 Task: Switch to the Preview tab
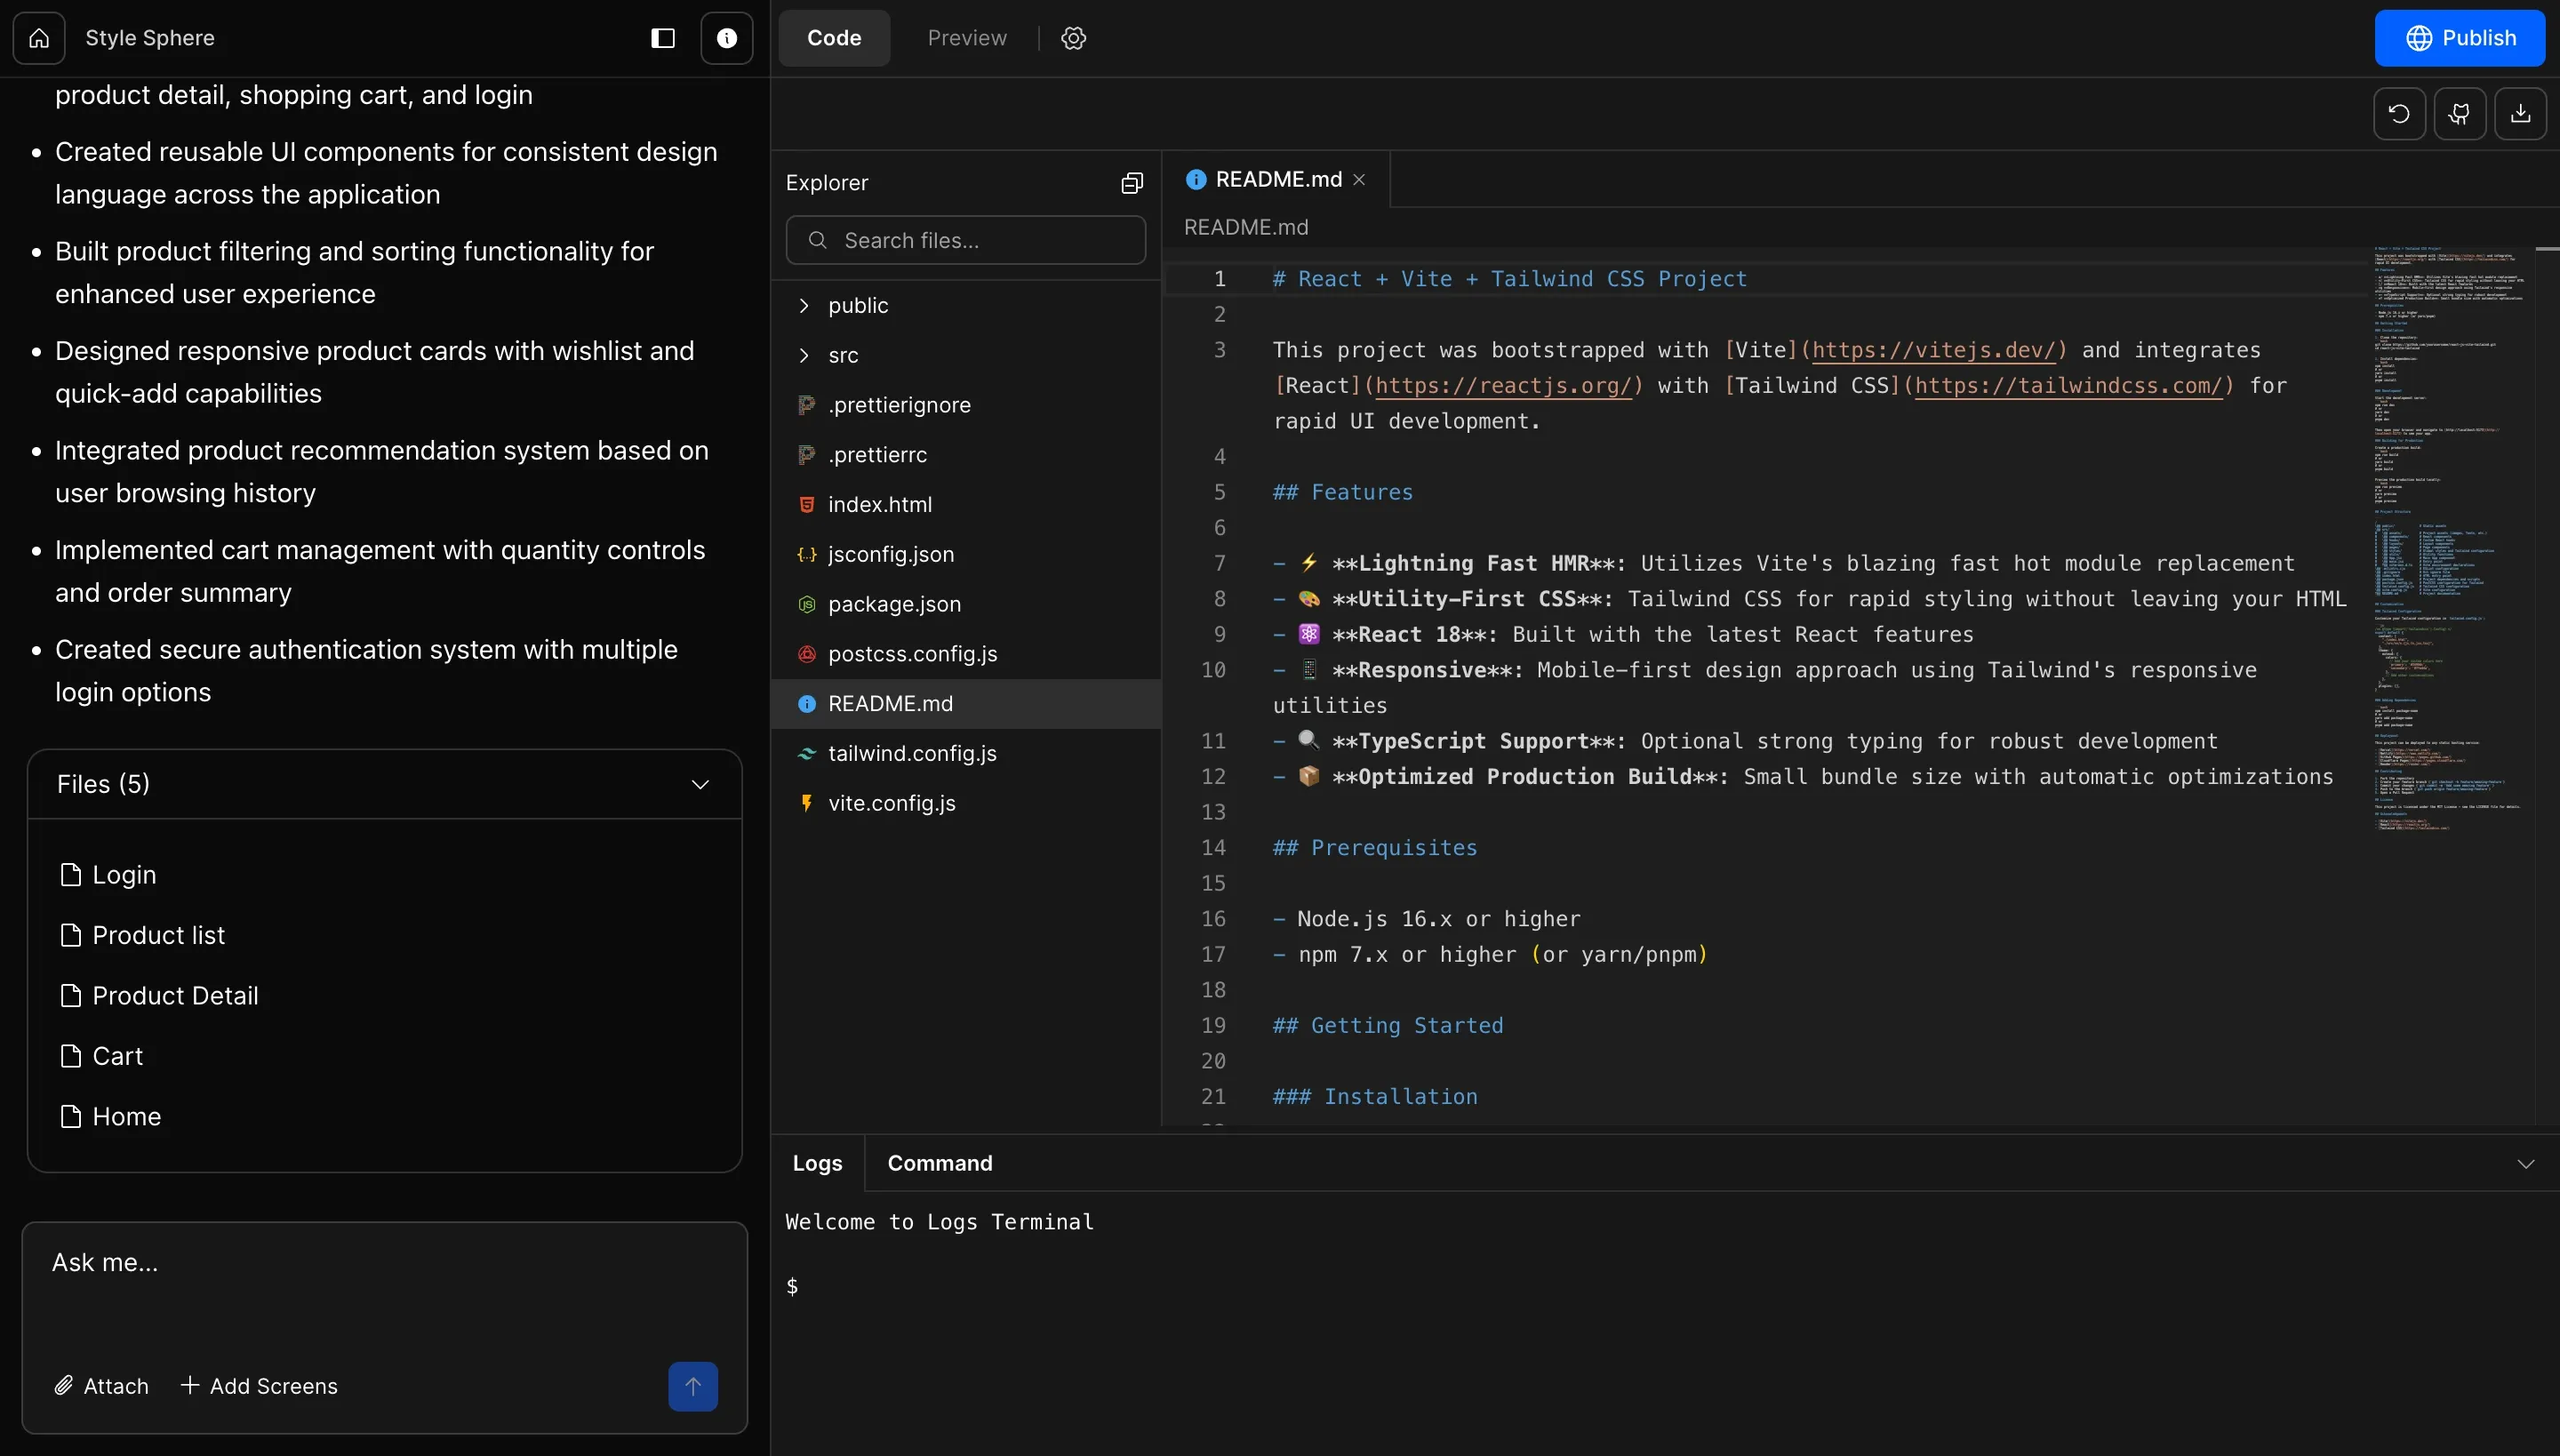coord(966,38)
